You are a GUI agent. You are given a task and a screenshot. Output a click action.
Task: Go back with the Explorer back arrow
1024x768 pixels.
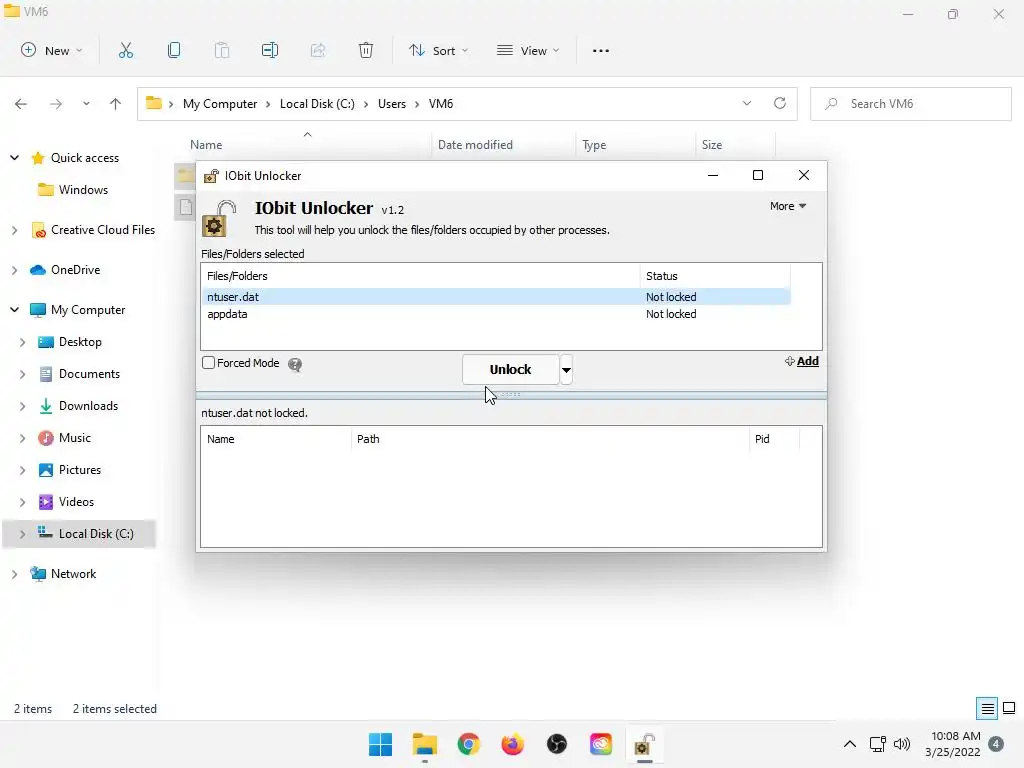click(x=21, y=104)
